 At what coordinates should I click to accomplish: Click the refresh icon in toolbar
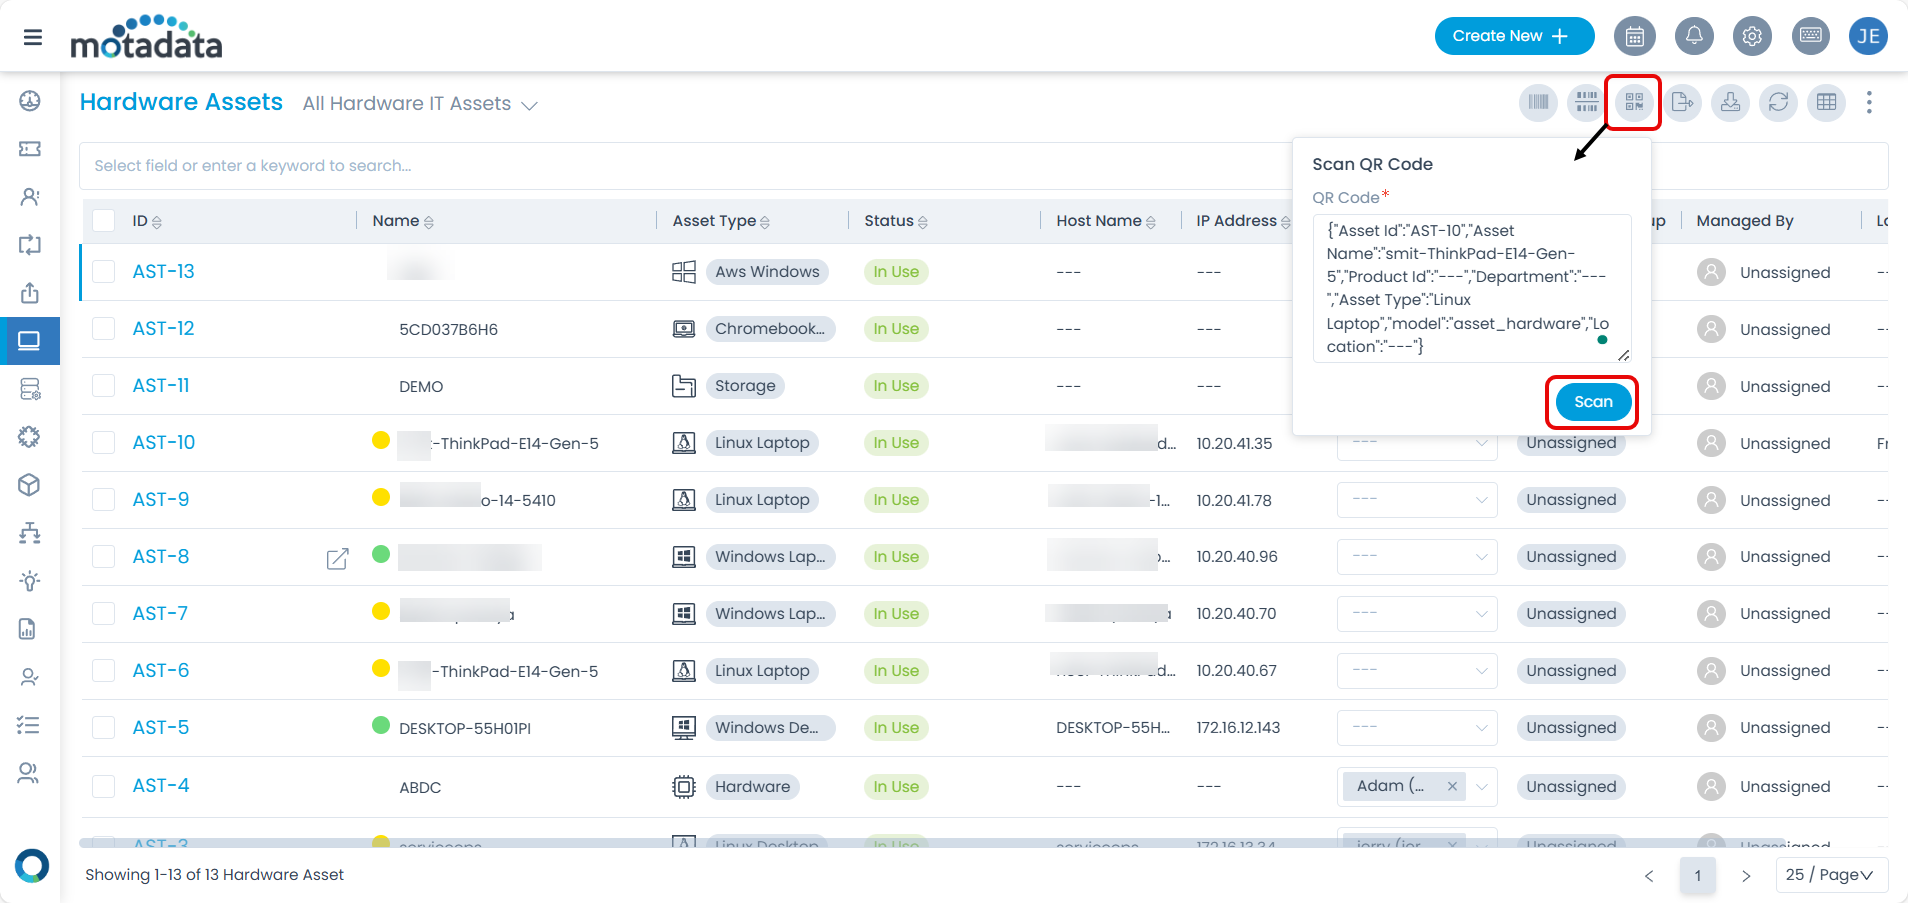tap(1778, 102)
